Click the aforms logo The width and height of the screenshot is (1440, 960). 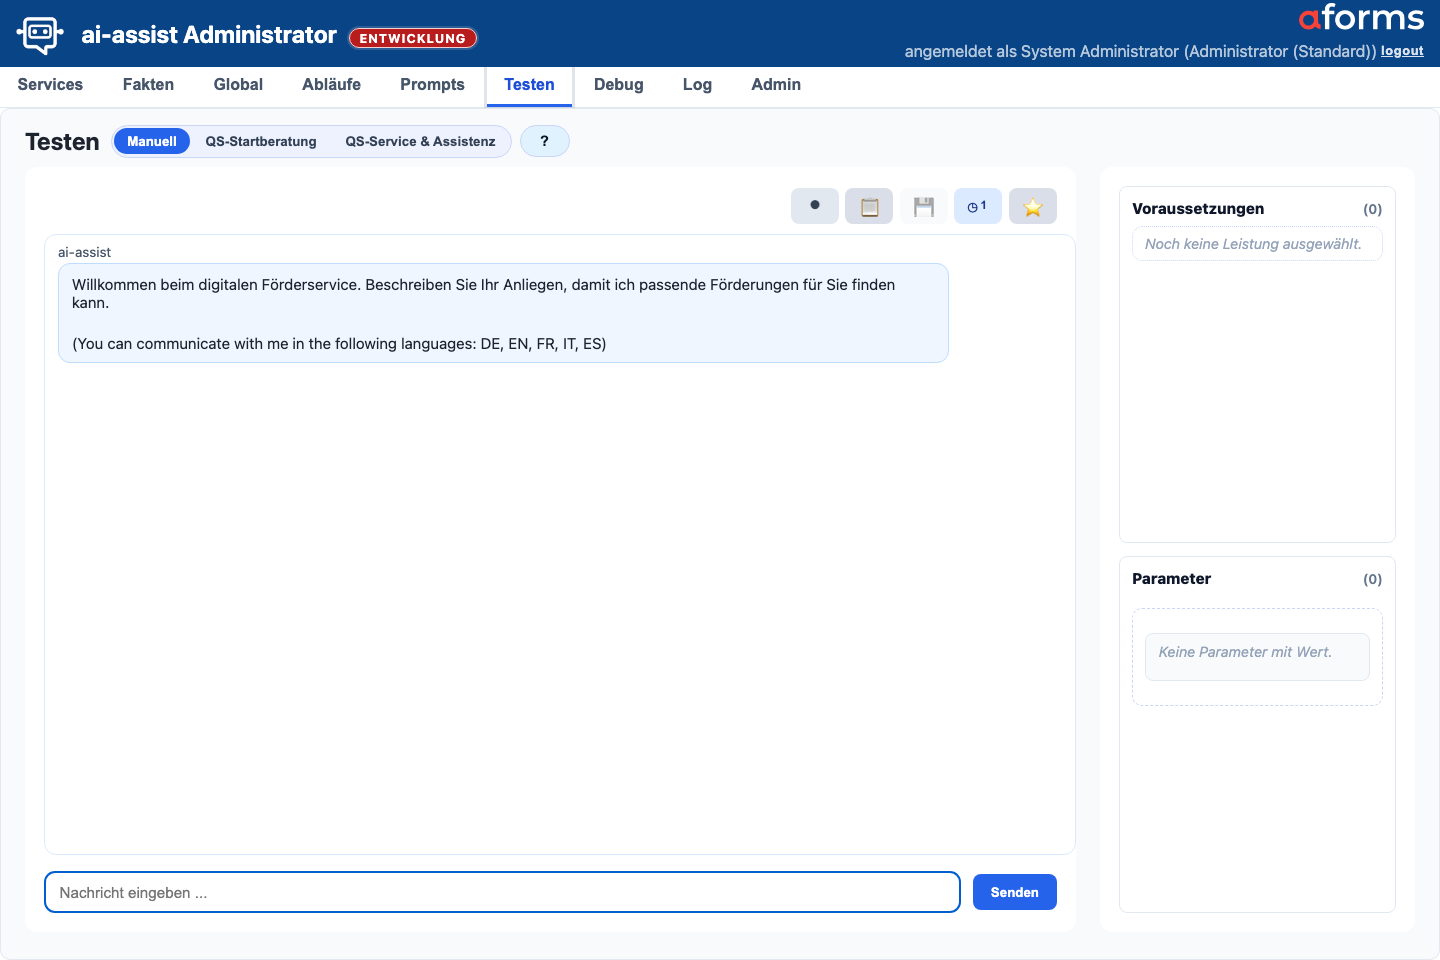tap(1361, 18)
